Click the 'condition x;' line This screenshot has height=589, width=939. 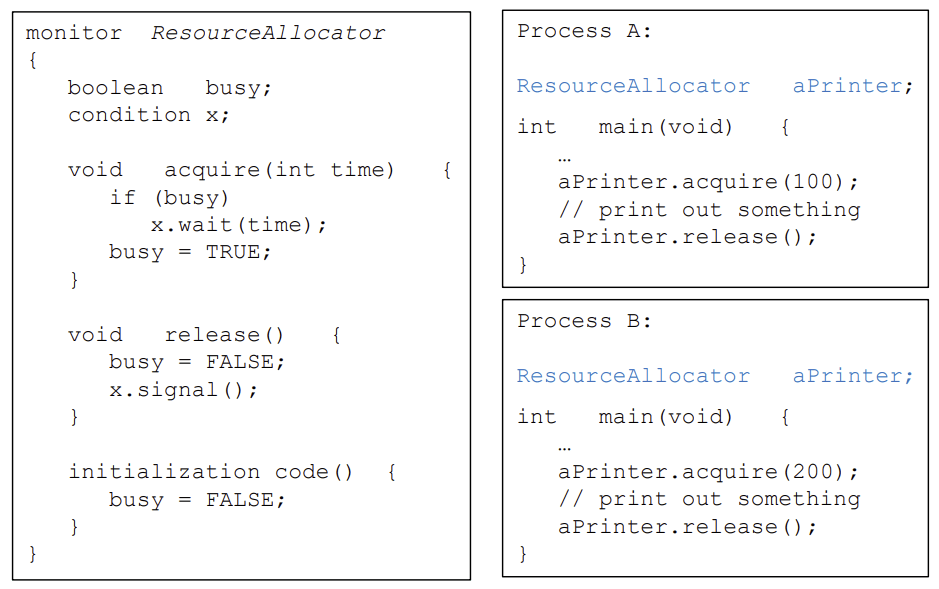point(149,115)
